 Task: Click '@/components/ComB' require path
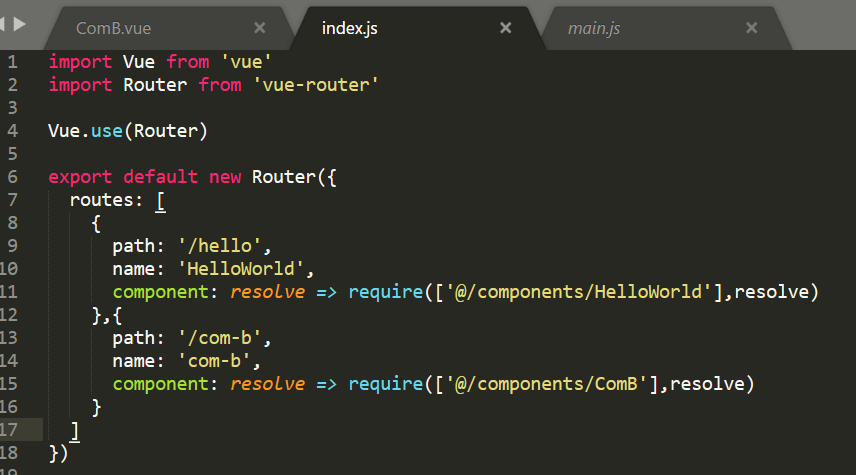[546, 384]
